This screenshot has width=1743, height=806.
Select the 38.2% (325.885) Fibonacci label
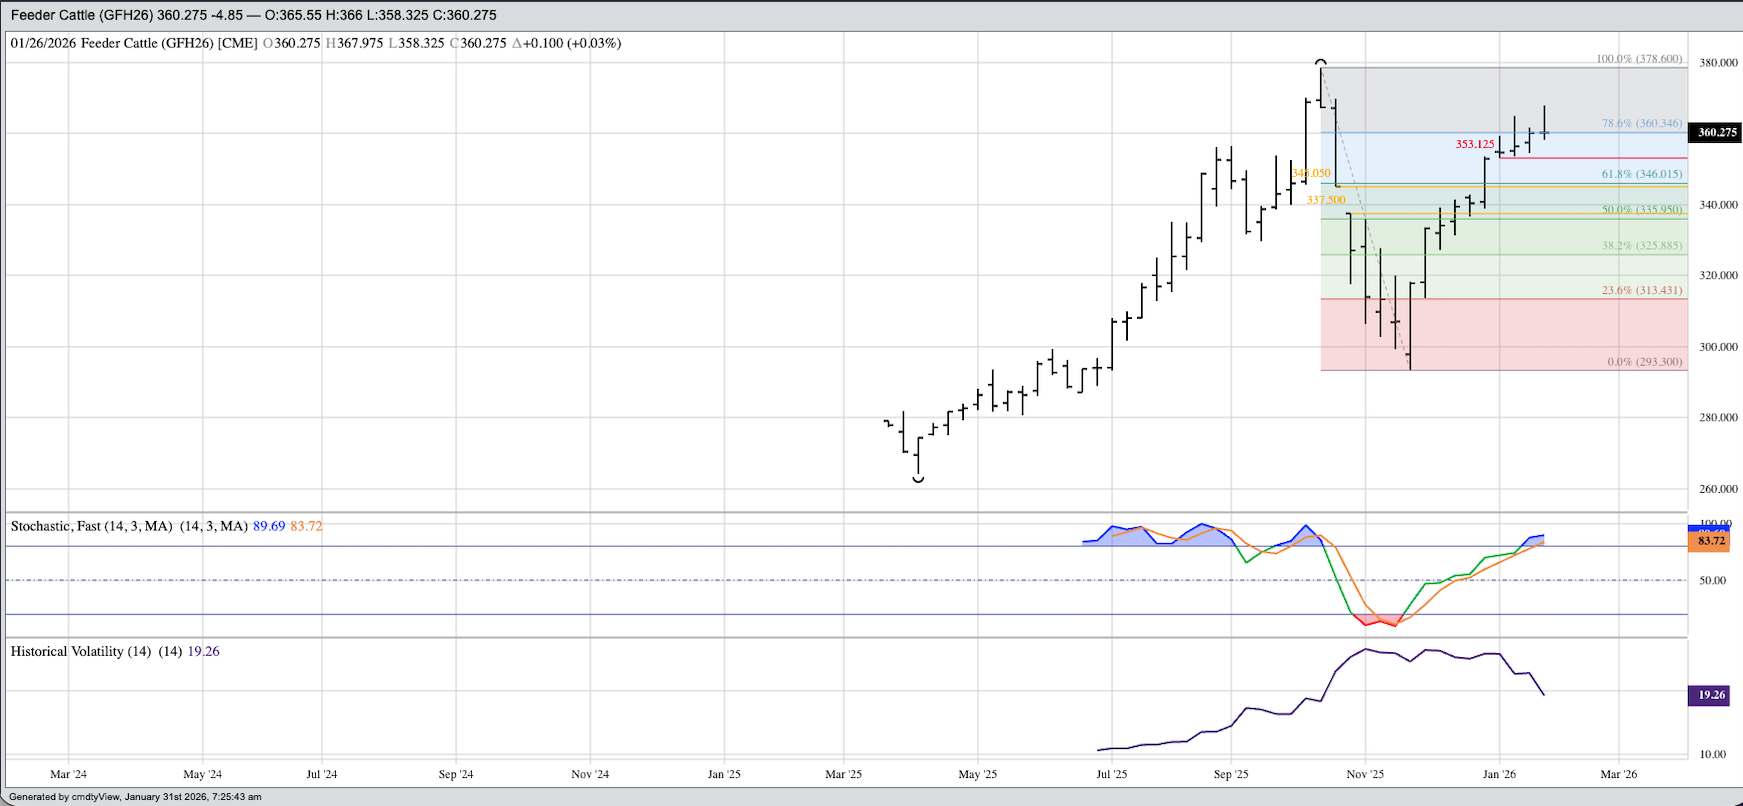point(1641,246)
